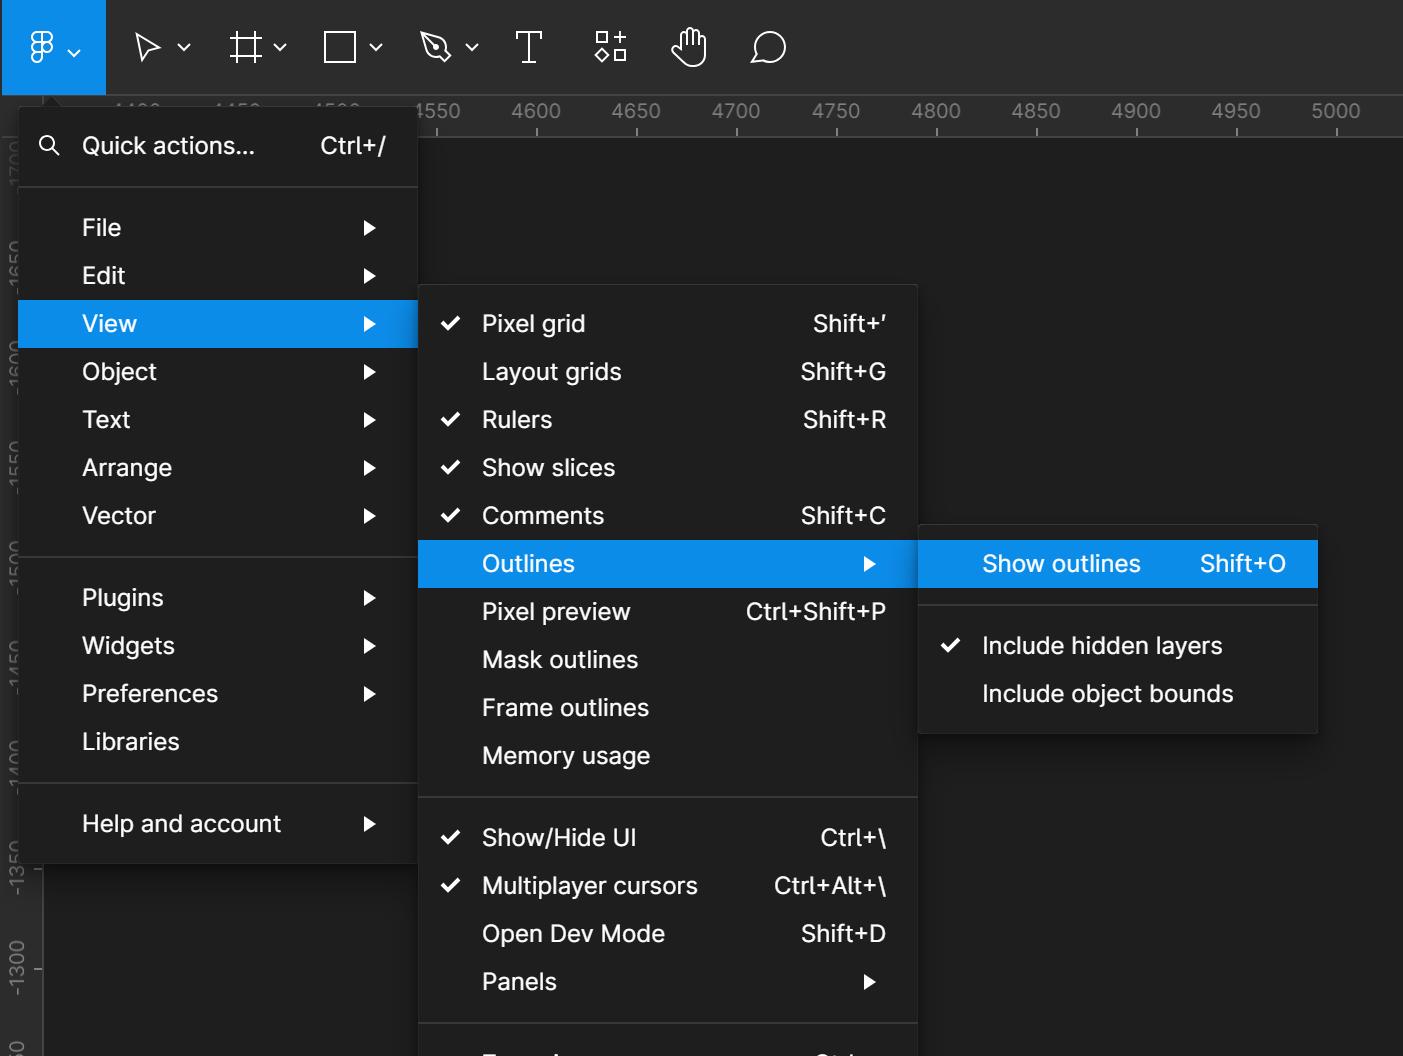
Task: Open the Resources components icon
Action: click(x=611, y=47)
